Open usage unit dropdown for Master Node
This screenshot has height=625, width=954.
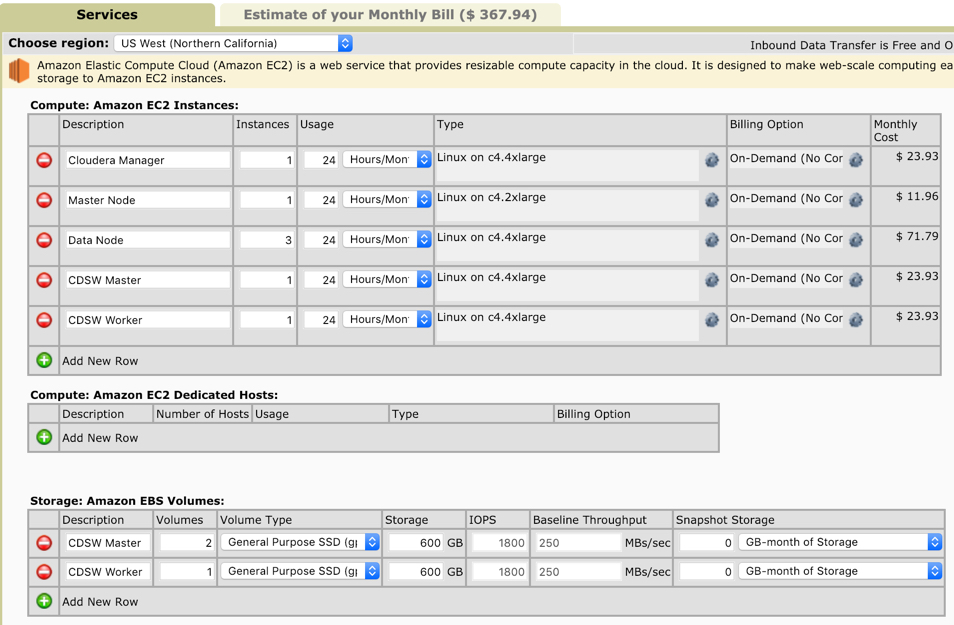[387, 199]
